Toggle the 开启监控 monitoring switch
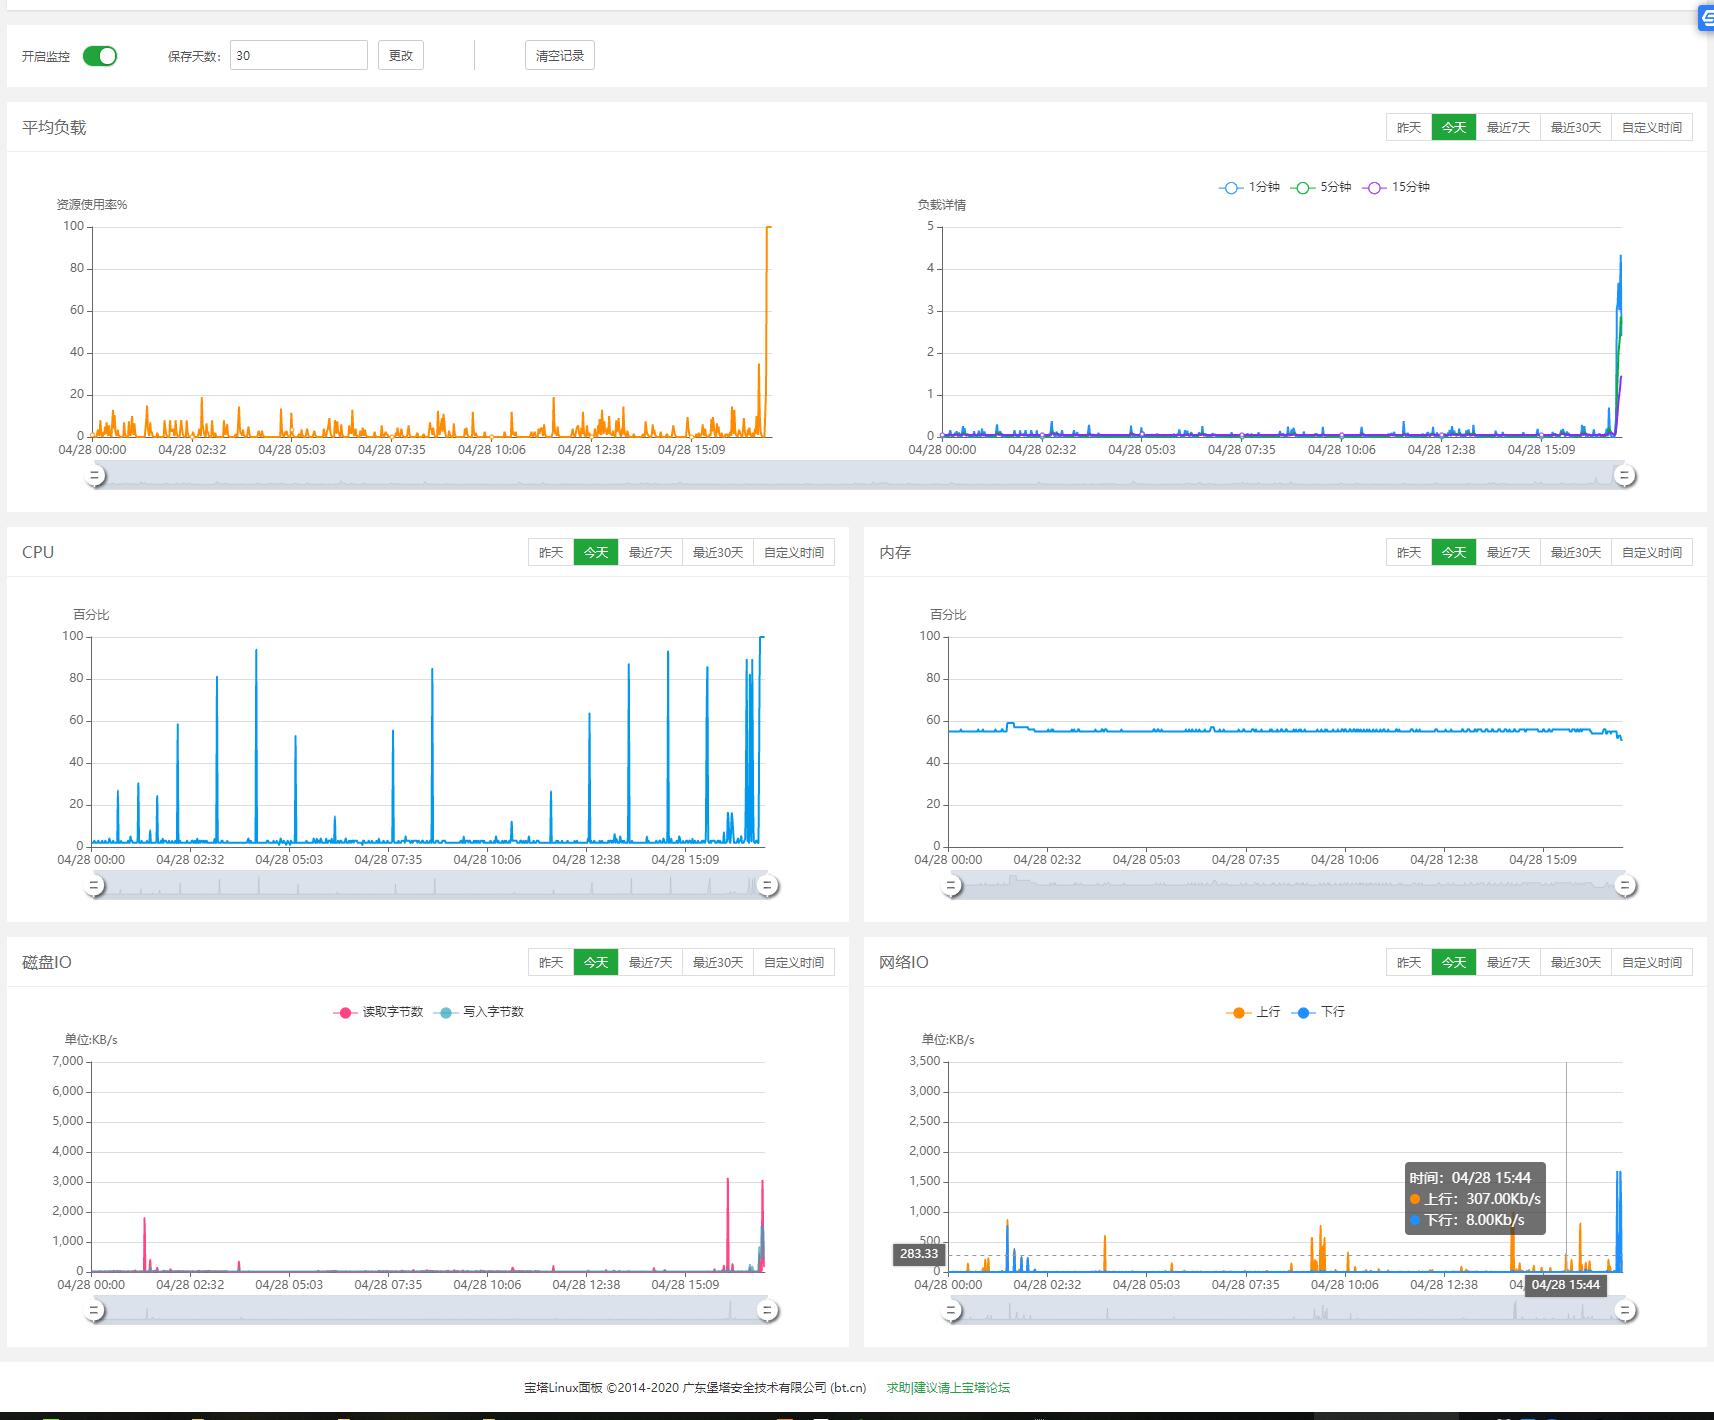 coord(100,56)
